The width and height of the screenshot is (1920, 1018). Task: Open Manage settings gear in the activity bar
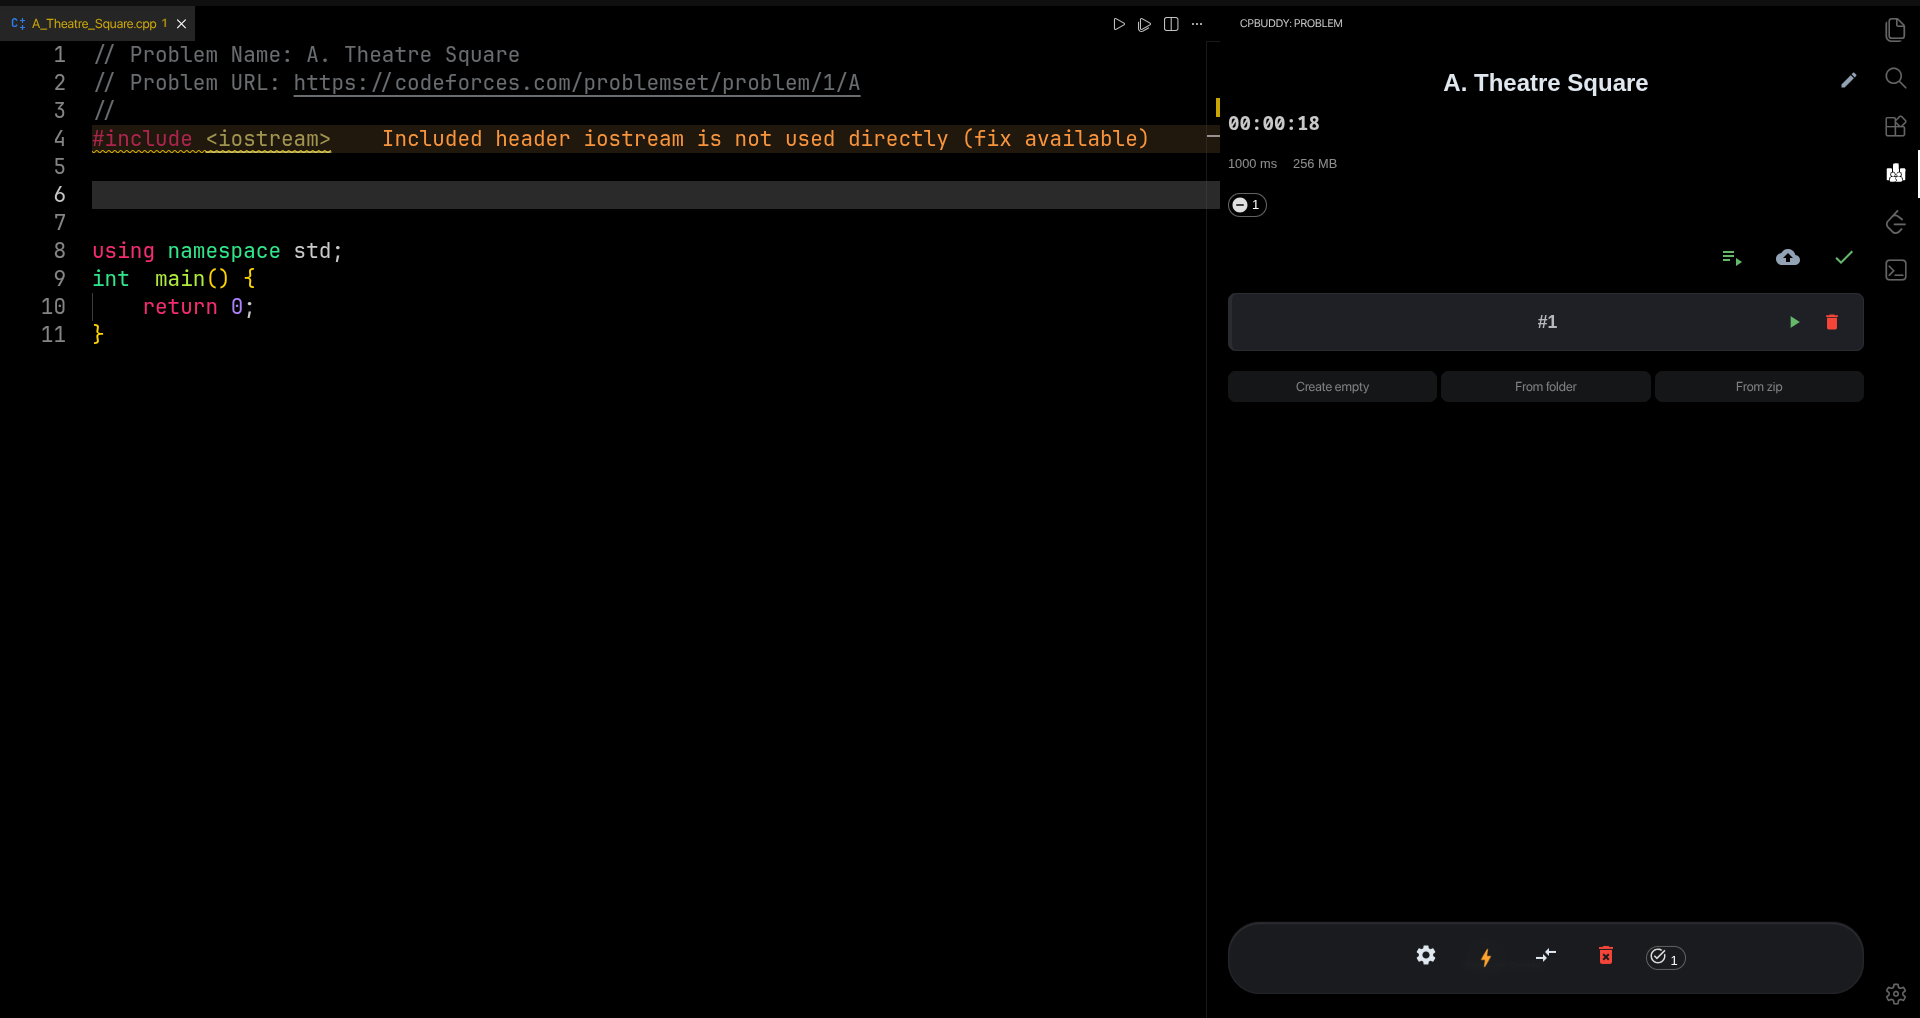coord(1895,994)
